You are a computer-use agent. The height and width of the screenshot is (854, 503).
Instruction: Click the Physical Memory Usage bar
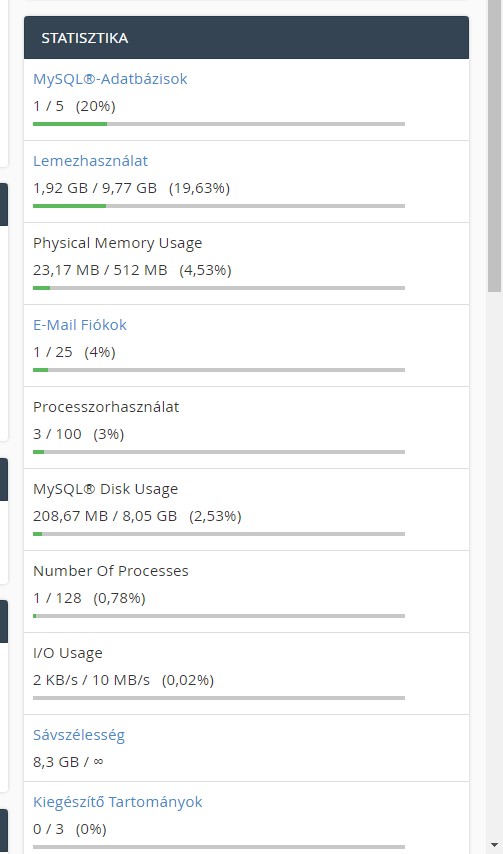coord(219,288)
